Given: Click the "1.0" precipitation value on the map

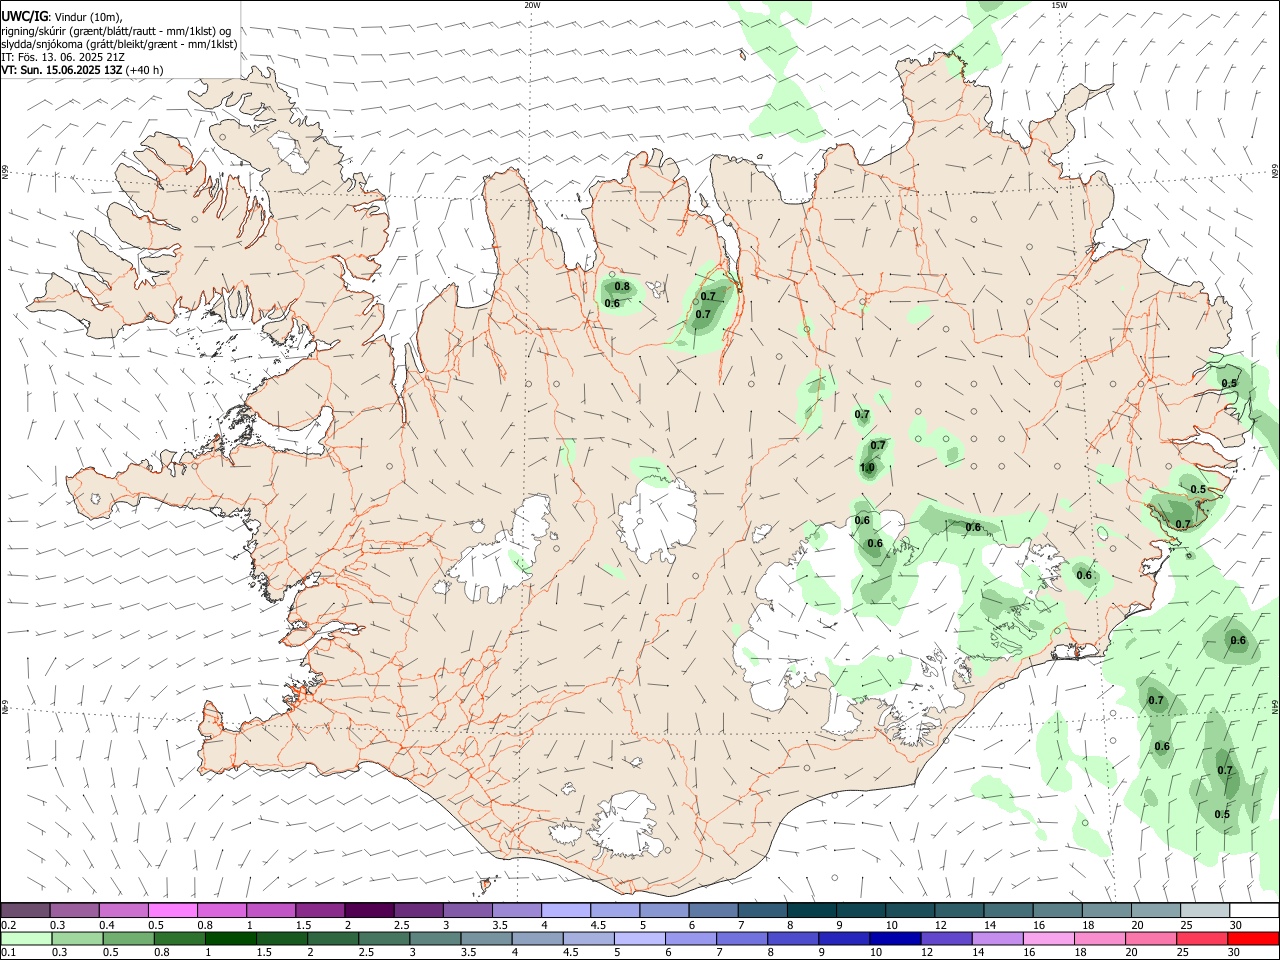Looking at the screenshot, I should click(867, 467).
